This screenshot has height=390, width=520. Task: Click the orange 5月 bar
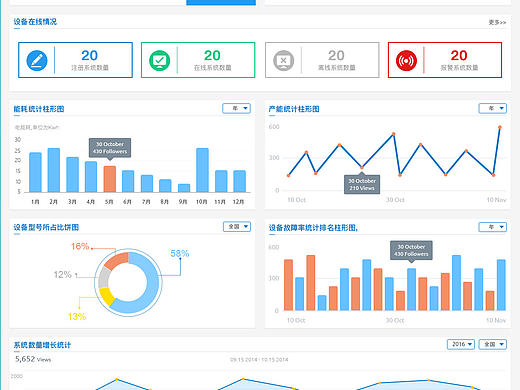click(x=110, y=179)
